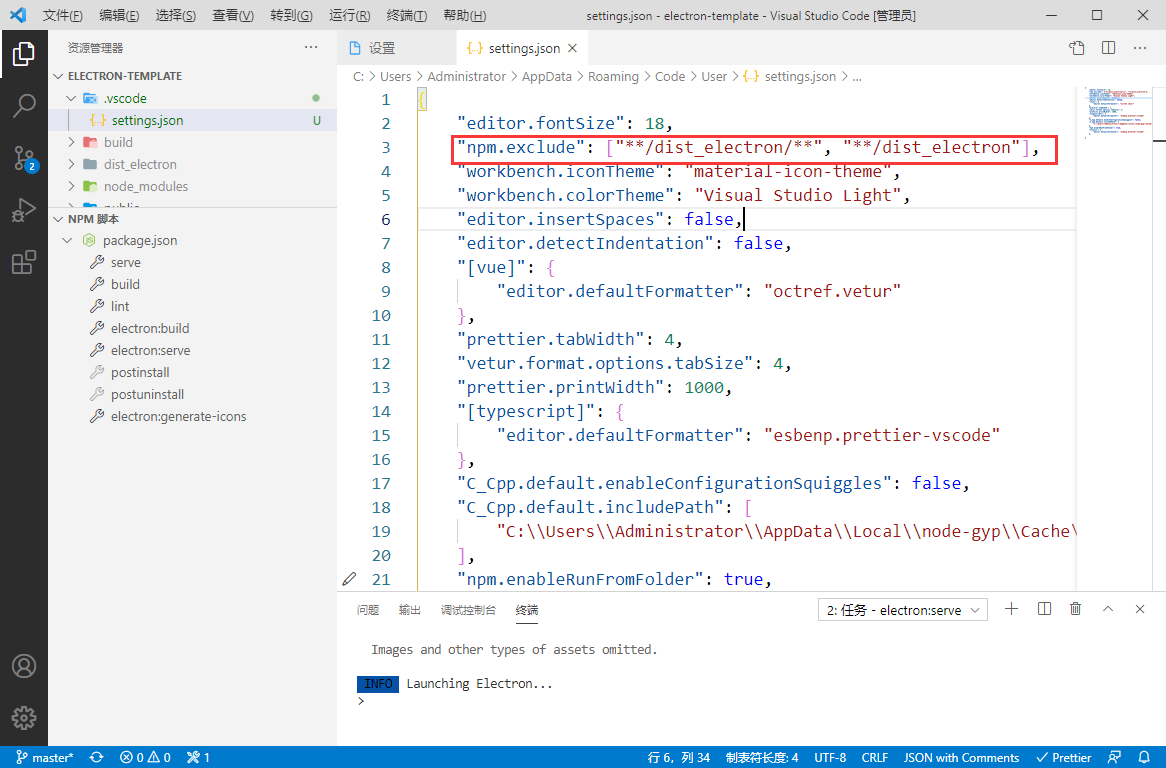This screenshot has width=1166, height=768.
Task: Collapse the .vscode folder
Action: (71, 98)
